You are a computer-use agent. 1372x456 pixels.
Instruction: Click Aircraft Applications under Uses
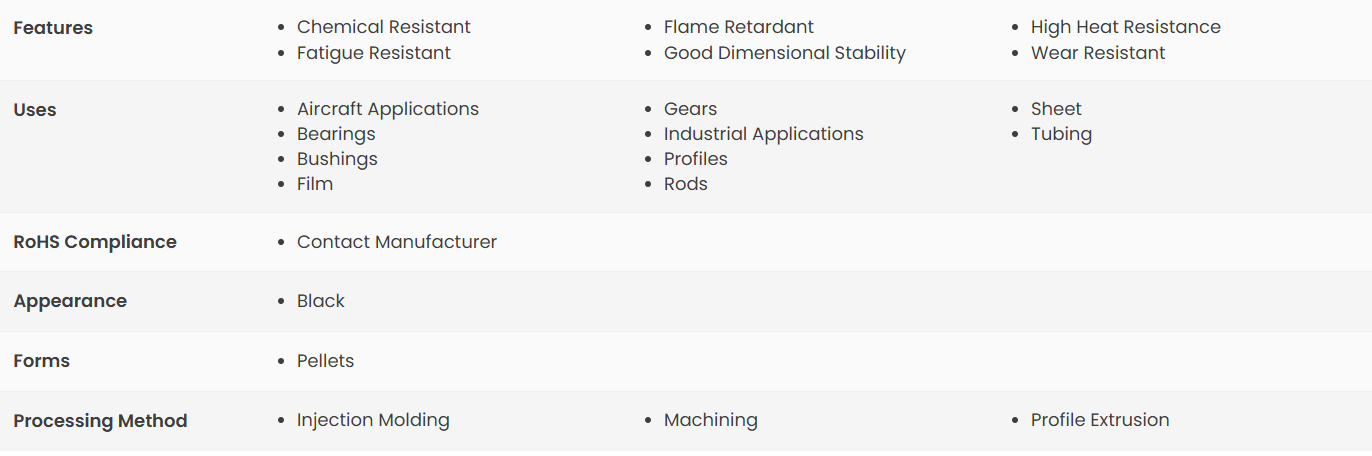tap(388, 109)
